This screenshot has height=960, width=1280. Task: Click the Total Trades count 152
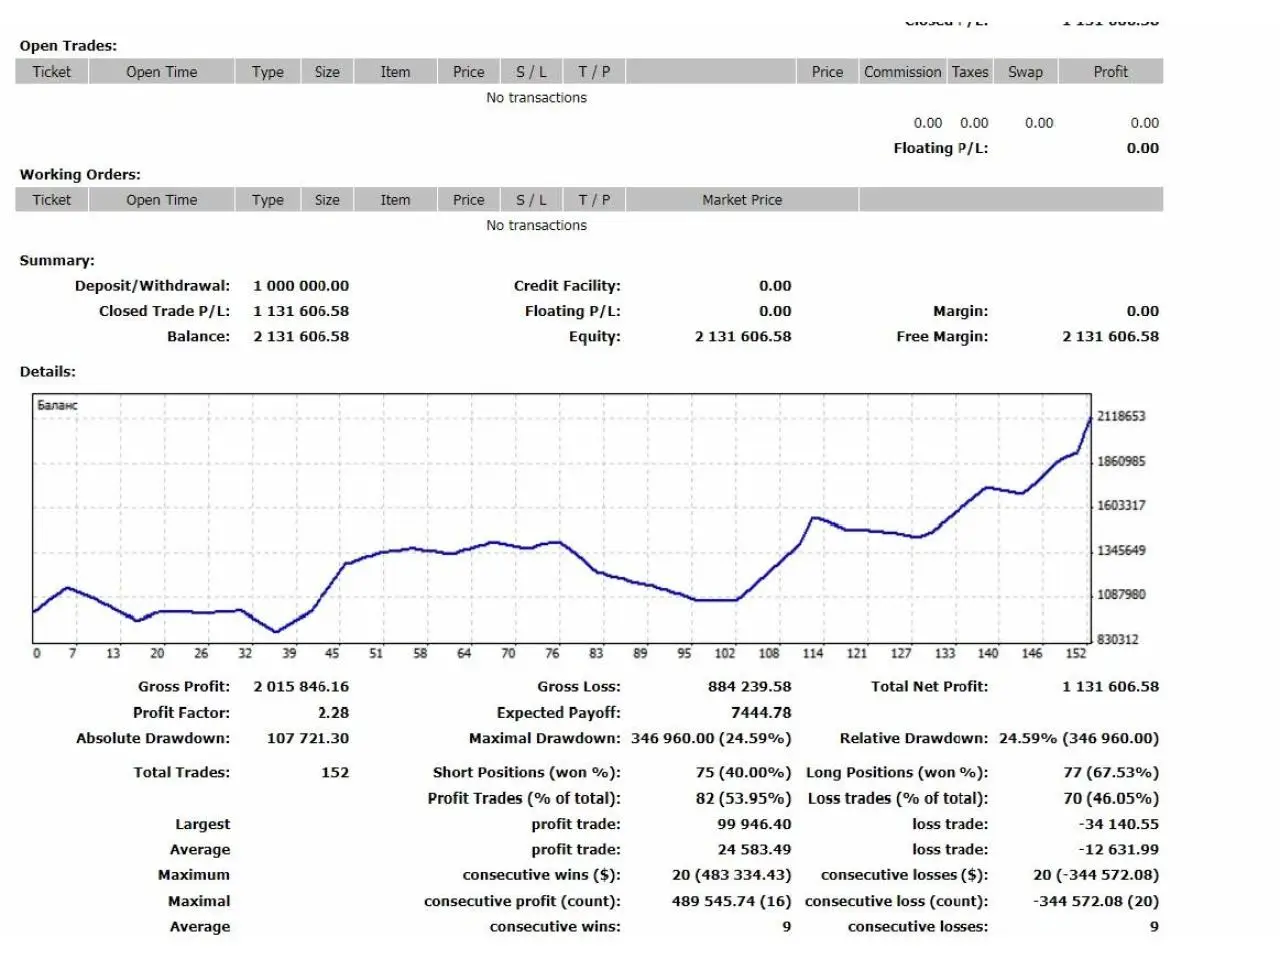[x=335, y=773]
